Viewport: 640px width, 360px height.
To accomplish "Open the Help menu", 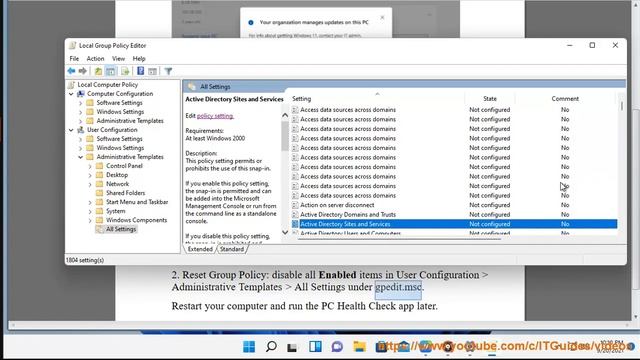I will click(139, 59).
